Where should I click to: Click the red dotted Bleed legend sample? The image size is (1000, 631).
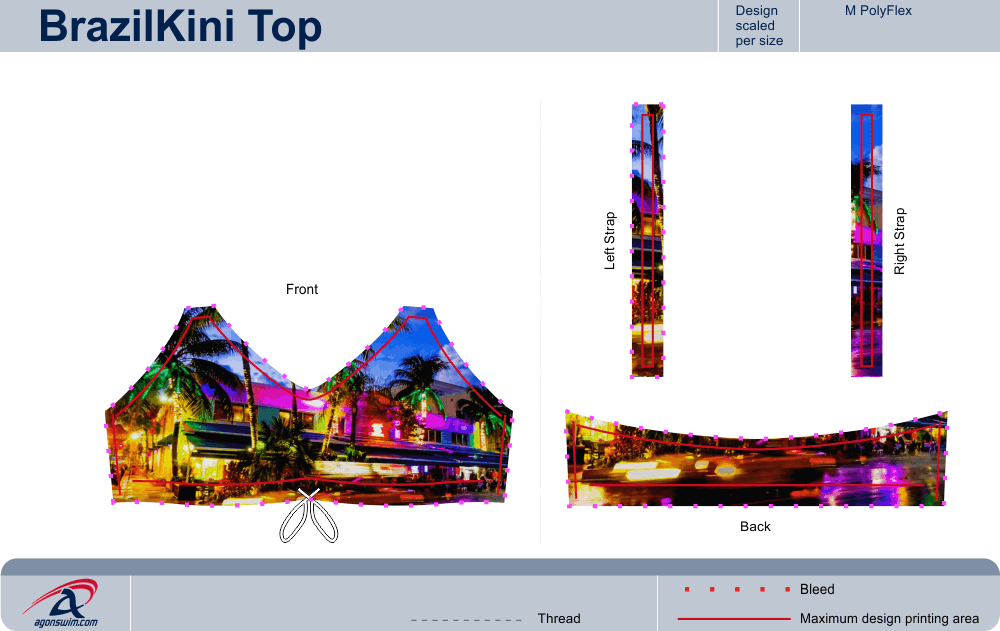(x=737, y=590)
